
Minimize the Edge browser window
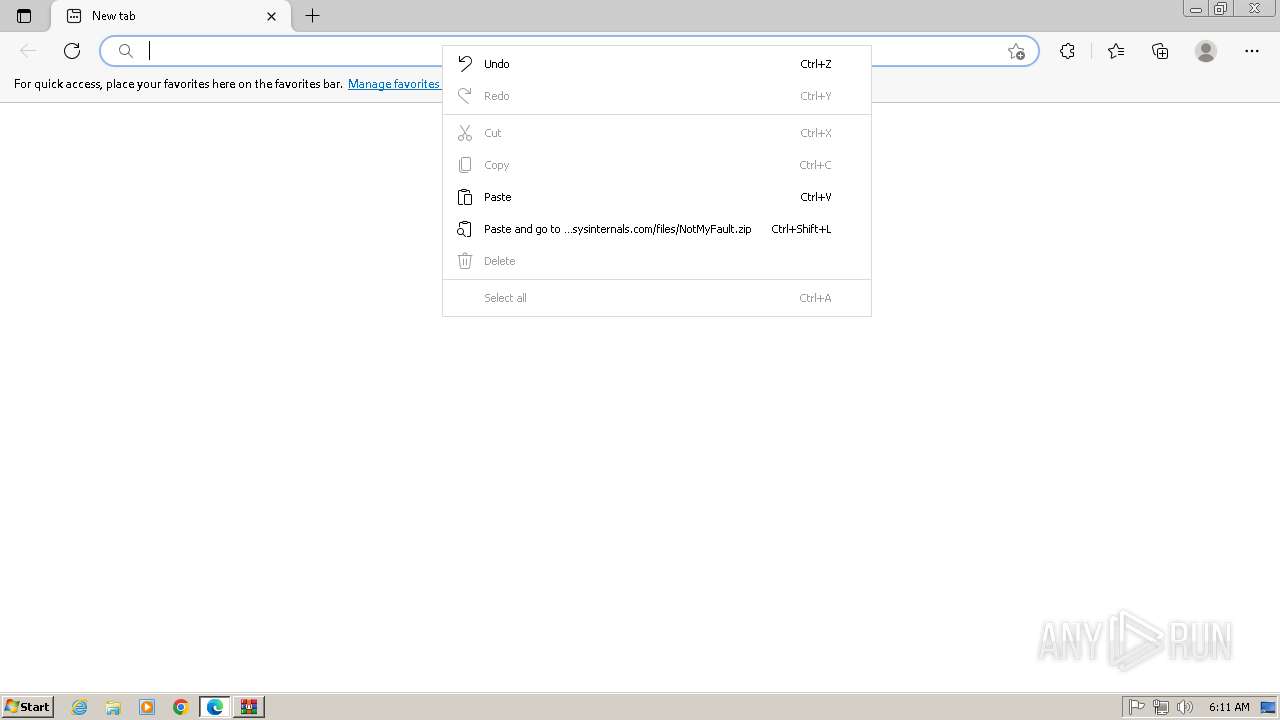[1195, 9]
